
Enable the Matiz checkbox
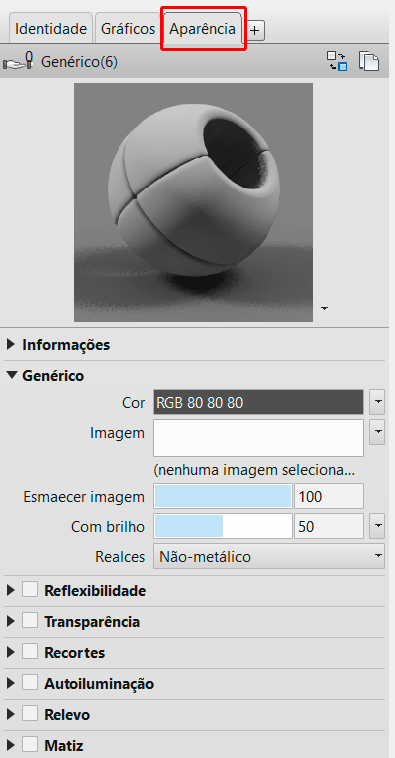(30, 744)
